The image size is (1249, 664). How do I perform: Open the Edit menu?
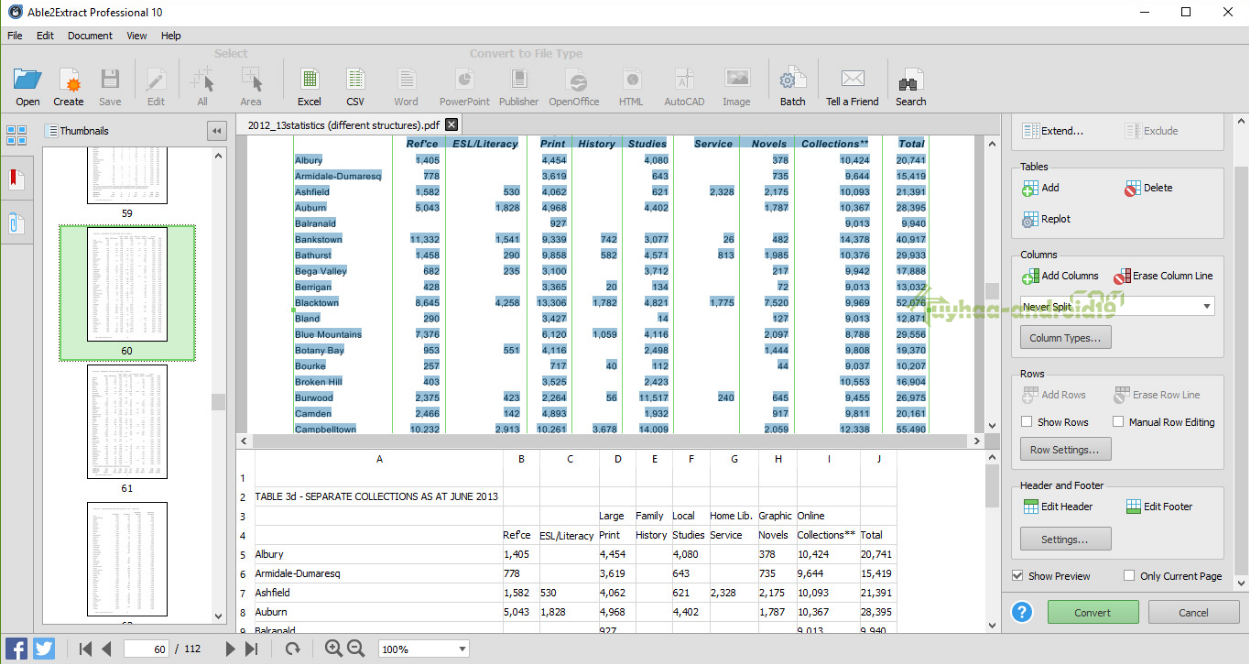[x=45, y=35]
